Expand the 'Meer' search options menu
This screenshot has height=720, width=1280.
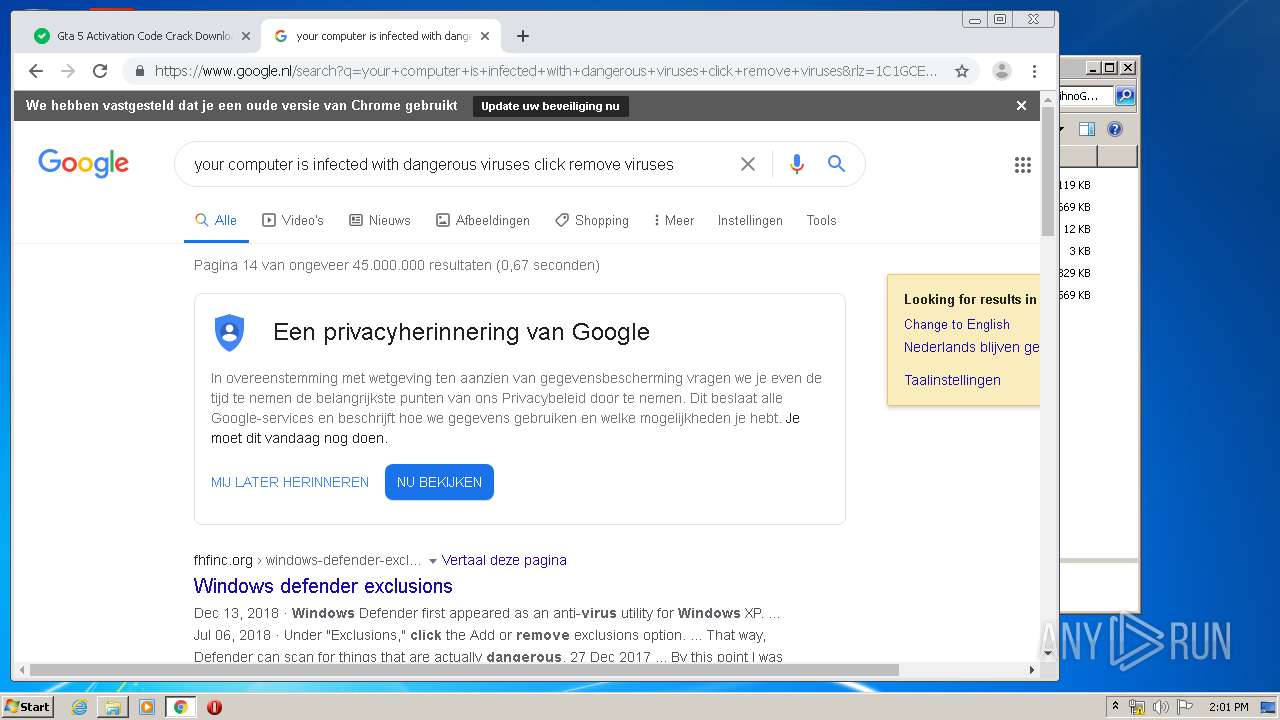(x=674, y=220)
